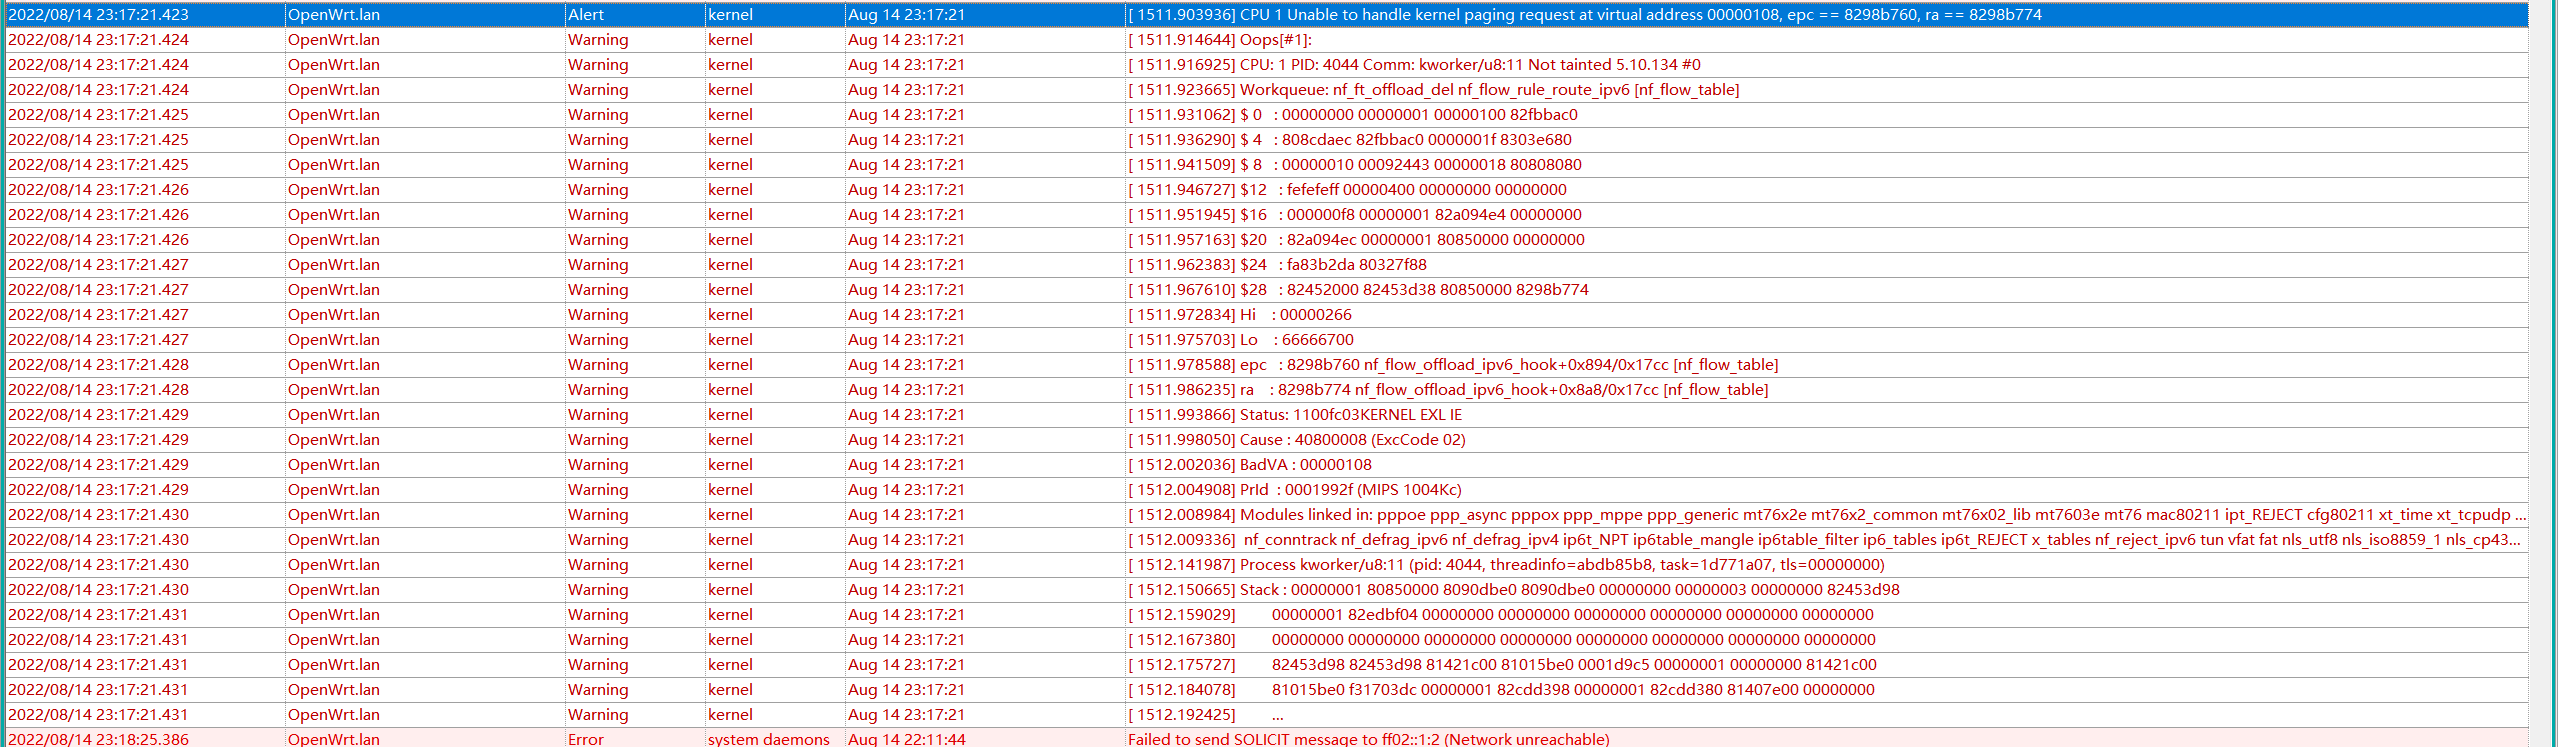The width and height of the screenshot is (2558, 747).
Task: Click the '[ 1512.192425] ...' log message
Action: coord(1206,714)
